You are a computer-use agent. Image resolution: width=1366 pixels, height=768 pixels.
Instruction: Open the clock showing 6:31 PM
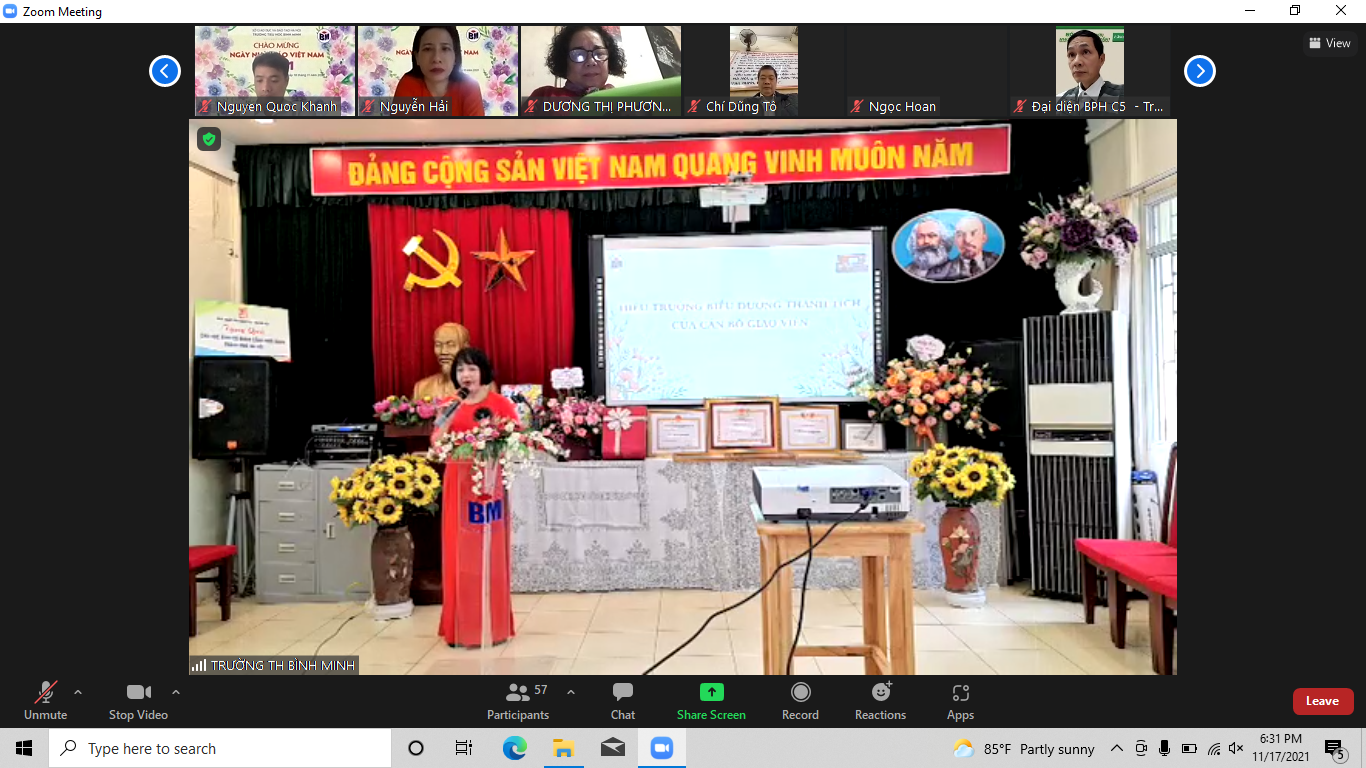(1280, 748)
